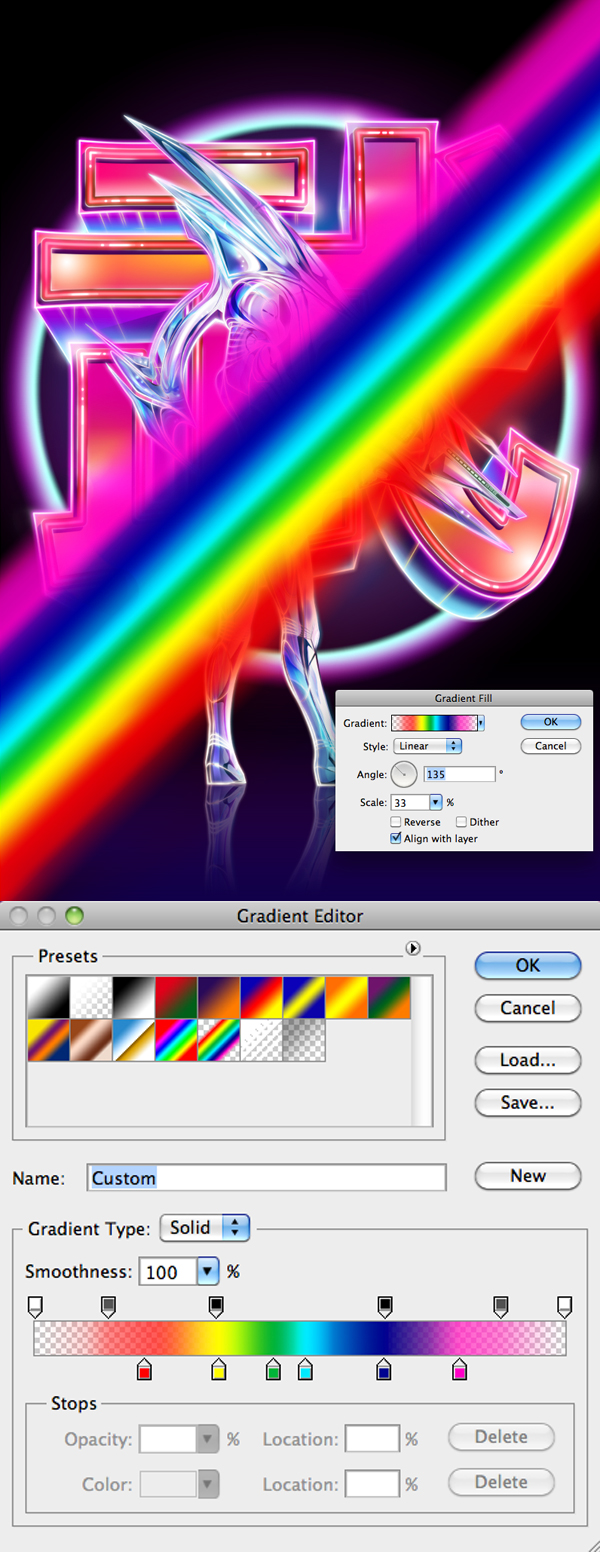The image size is (600, 1552).
Task: Open the Stops Opacity dropdown arrow
Action: coord(207,1440)
